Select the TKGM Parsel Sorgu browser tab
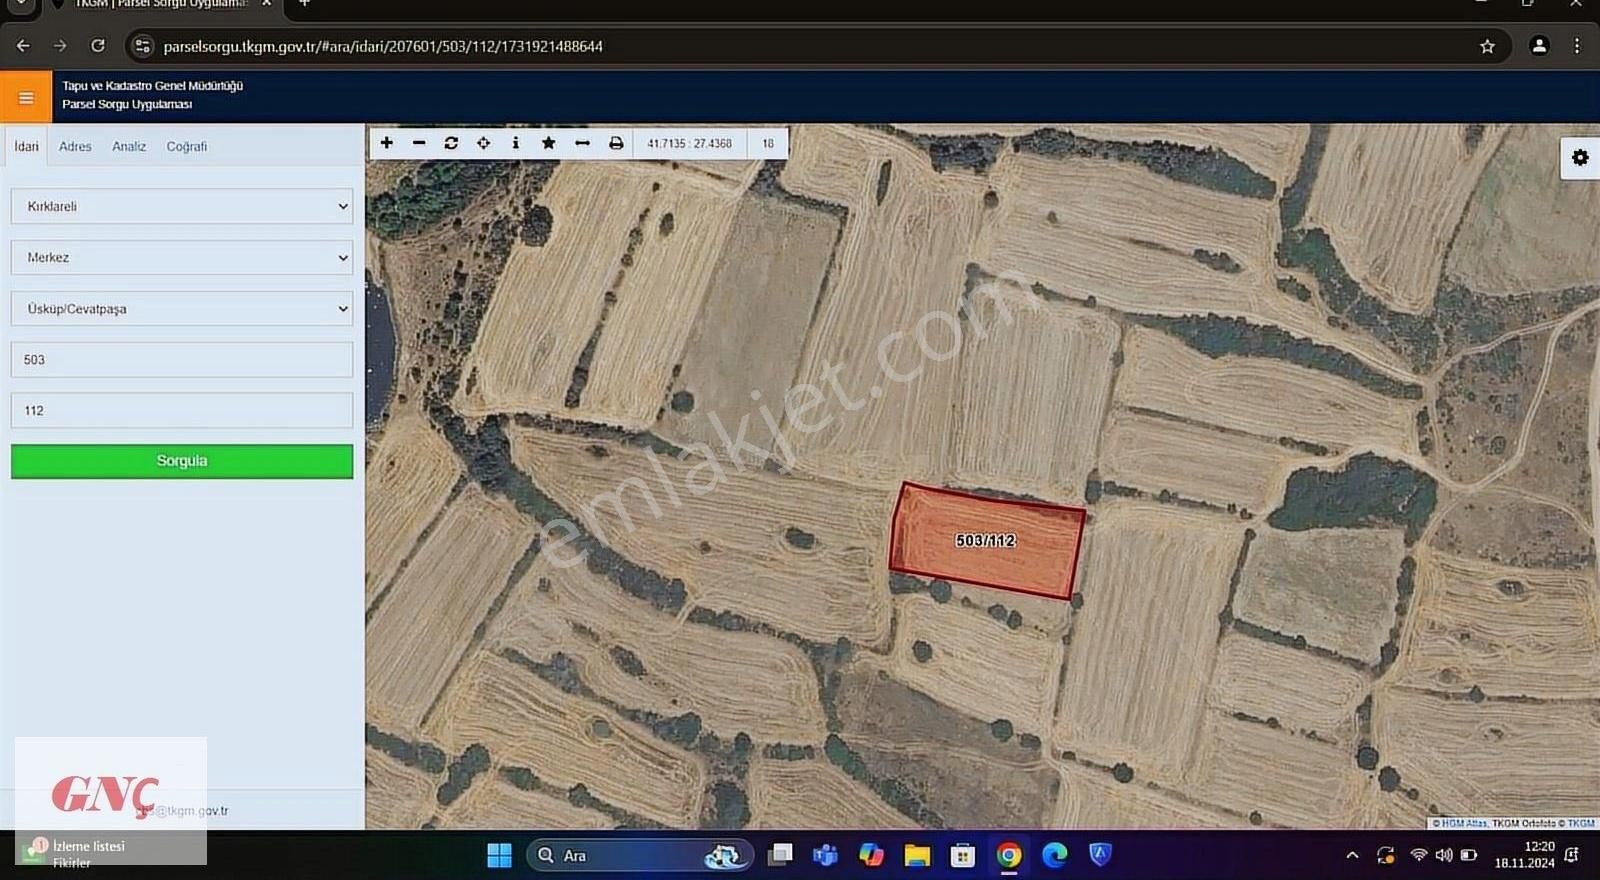This screenshot has height=880, width=1600. point(160,5)
